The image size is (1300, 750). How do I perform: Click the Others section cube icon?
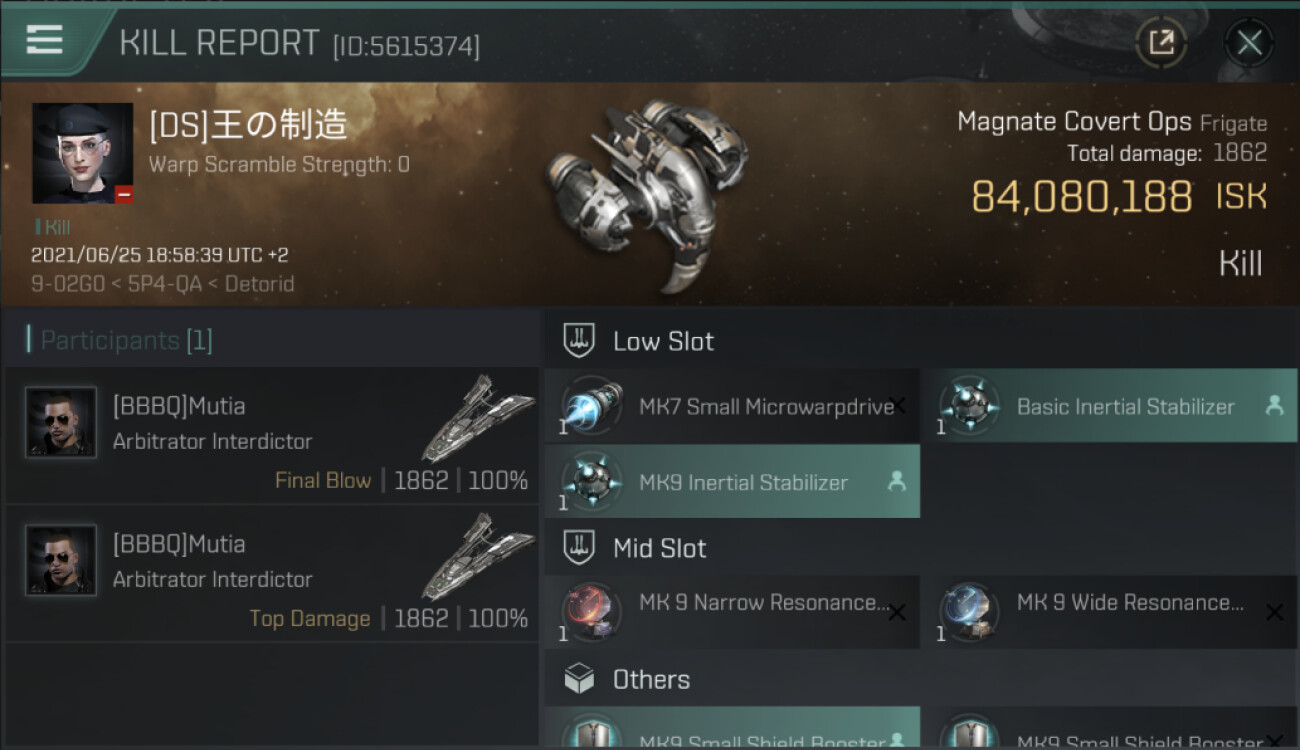tap(580, 680)
